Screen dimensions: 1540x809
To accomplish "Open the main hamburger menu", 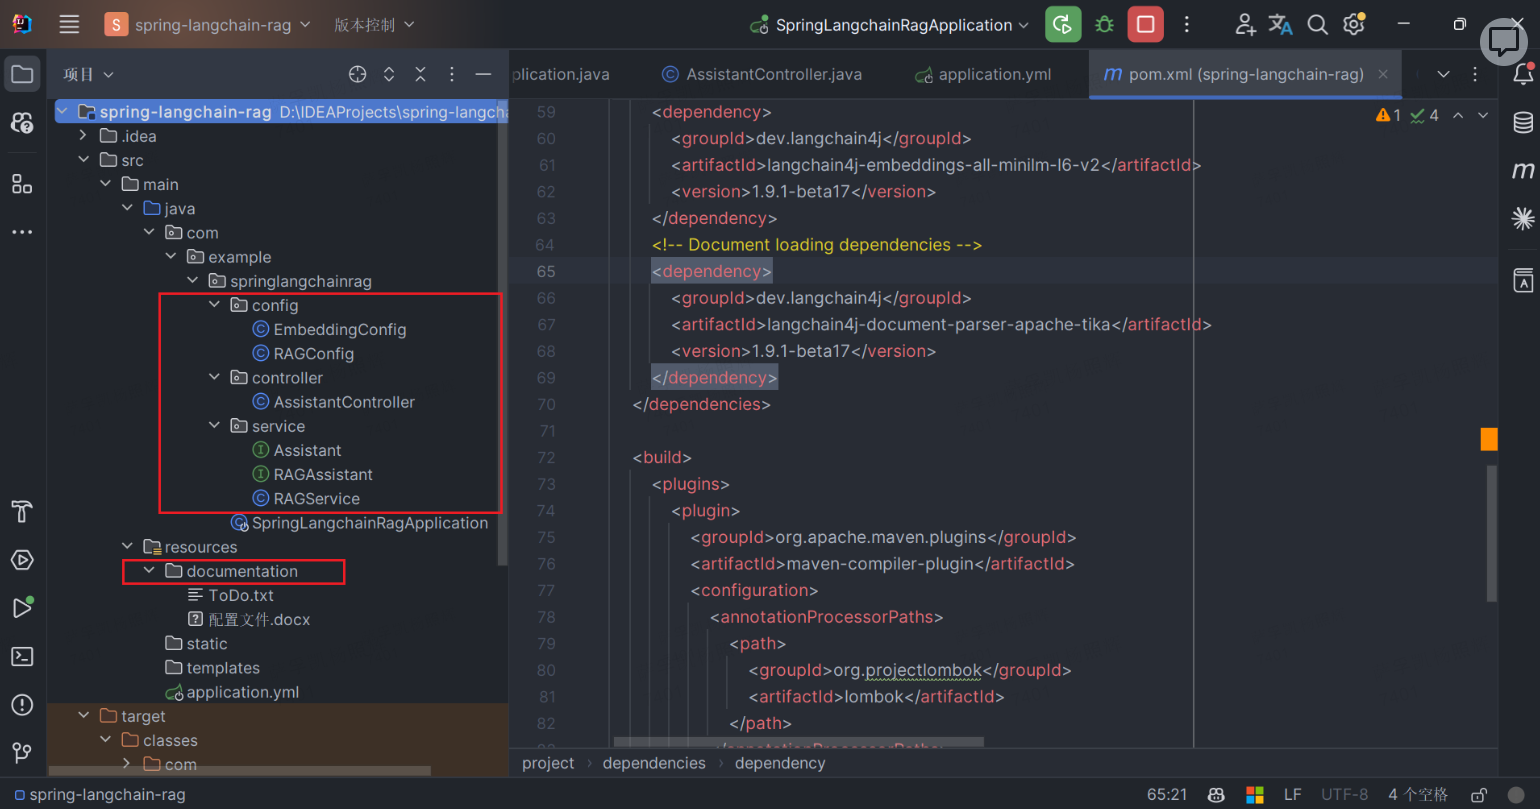I will tap(68, 24).
